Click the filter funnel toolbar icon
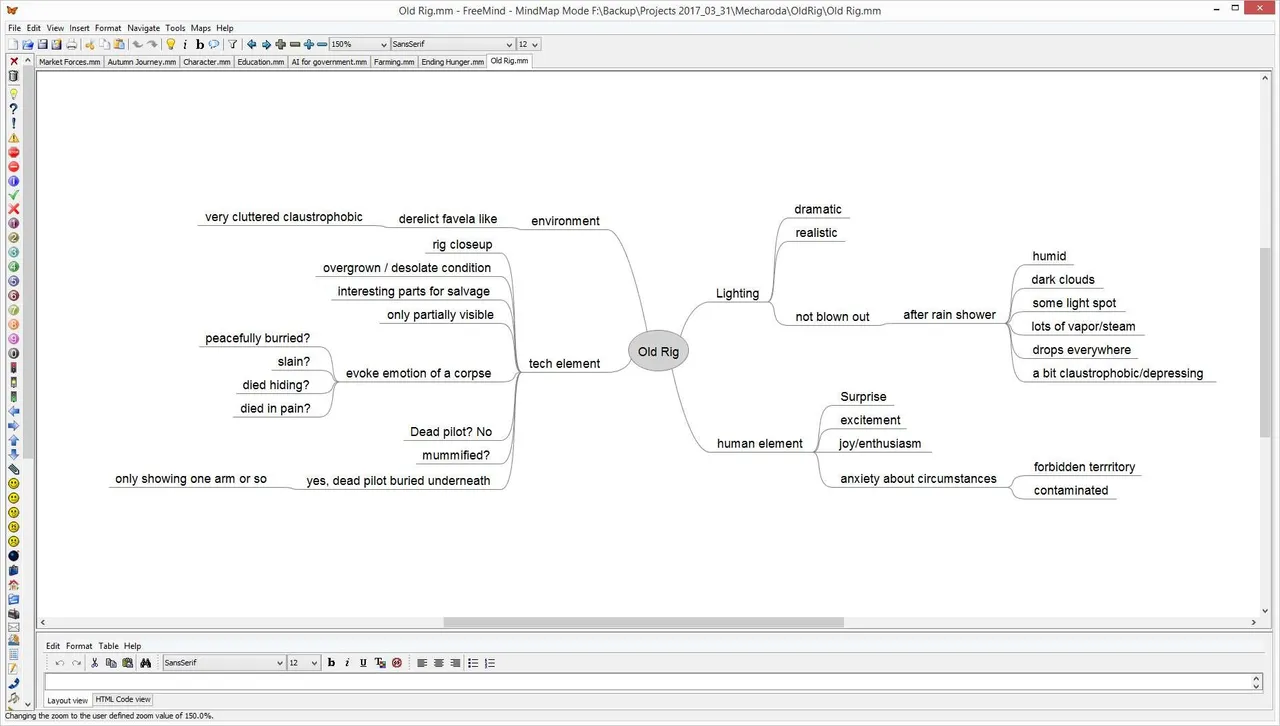 232,44
